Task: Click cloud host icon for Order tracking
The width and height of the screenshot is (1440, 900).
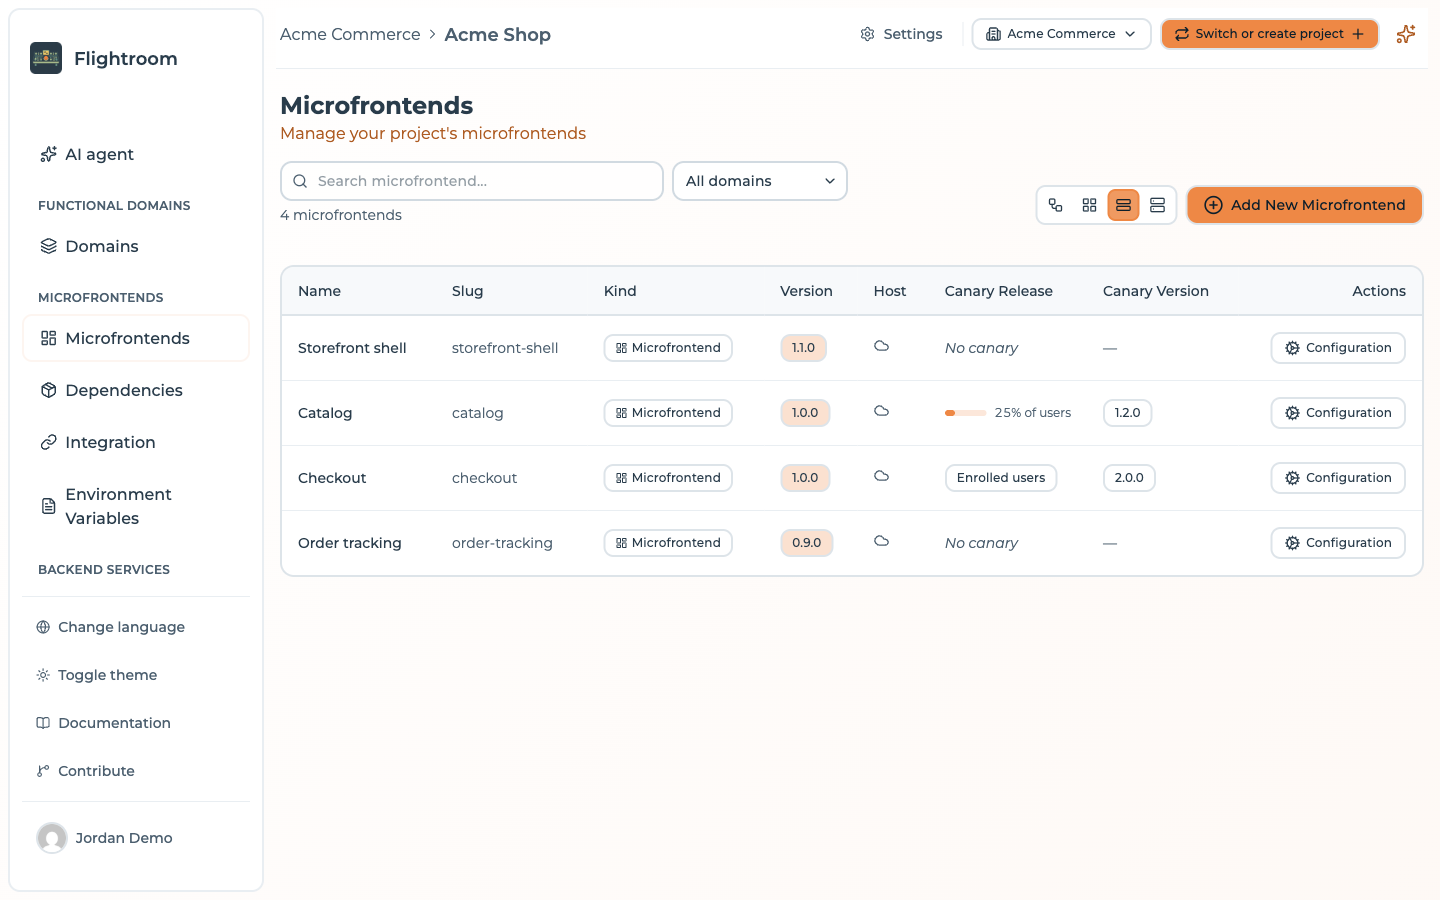Action: [881, 542]
